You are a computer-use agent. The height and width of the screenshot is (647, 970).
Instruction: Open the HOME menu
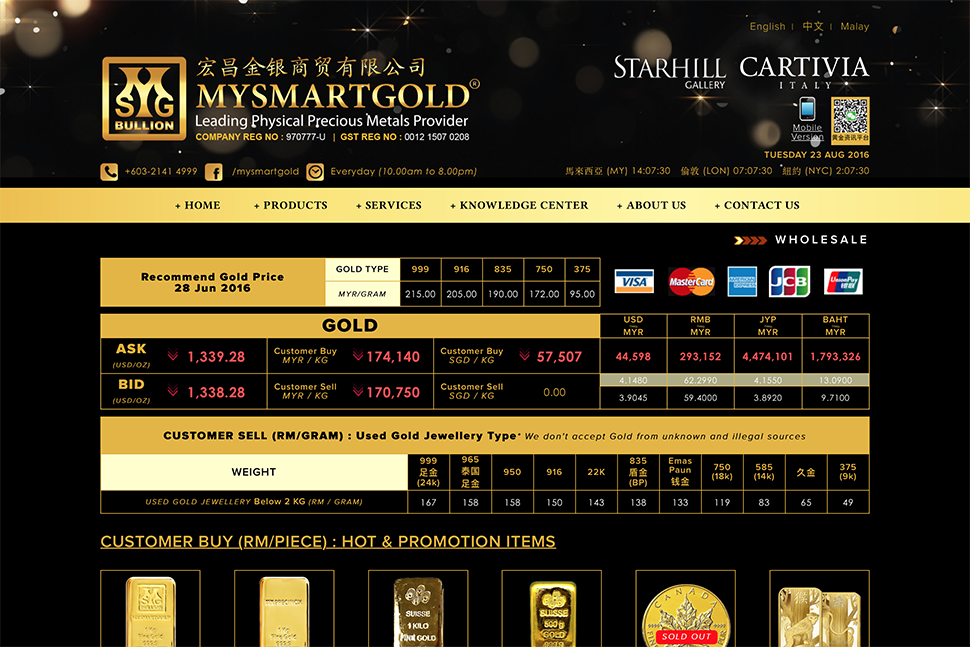click(198, 205)
